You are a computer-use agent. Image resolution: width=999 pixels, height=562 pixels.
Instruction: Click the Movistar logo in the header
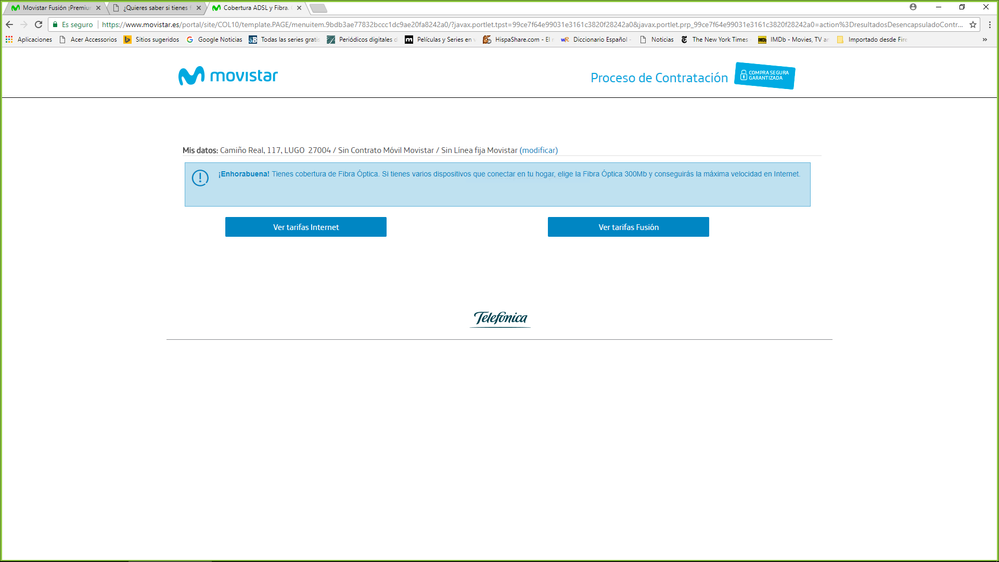[x=228, y=76]
